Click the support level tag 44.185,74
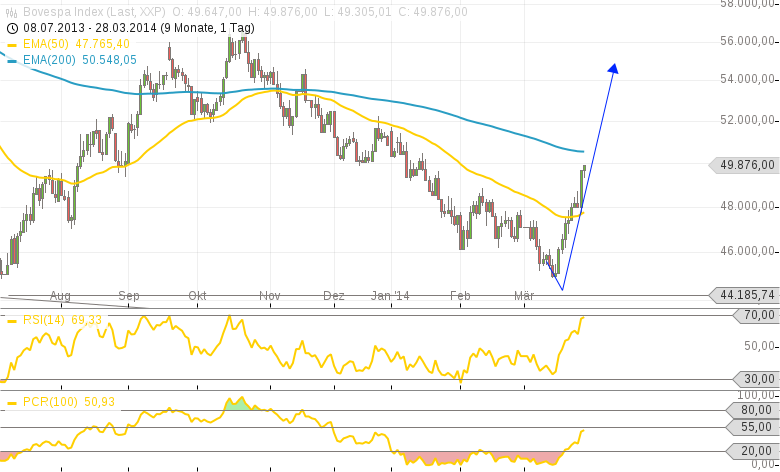Image resolution: width=780 pixels, height=472 pixels. pos(744,295)
